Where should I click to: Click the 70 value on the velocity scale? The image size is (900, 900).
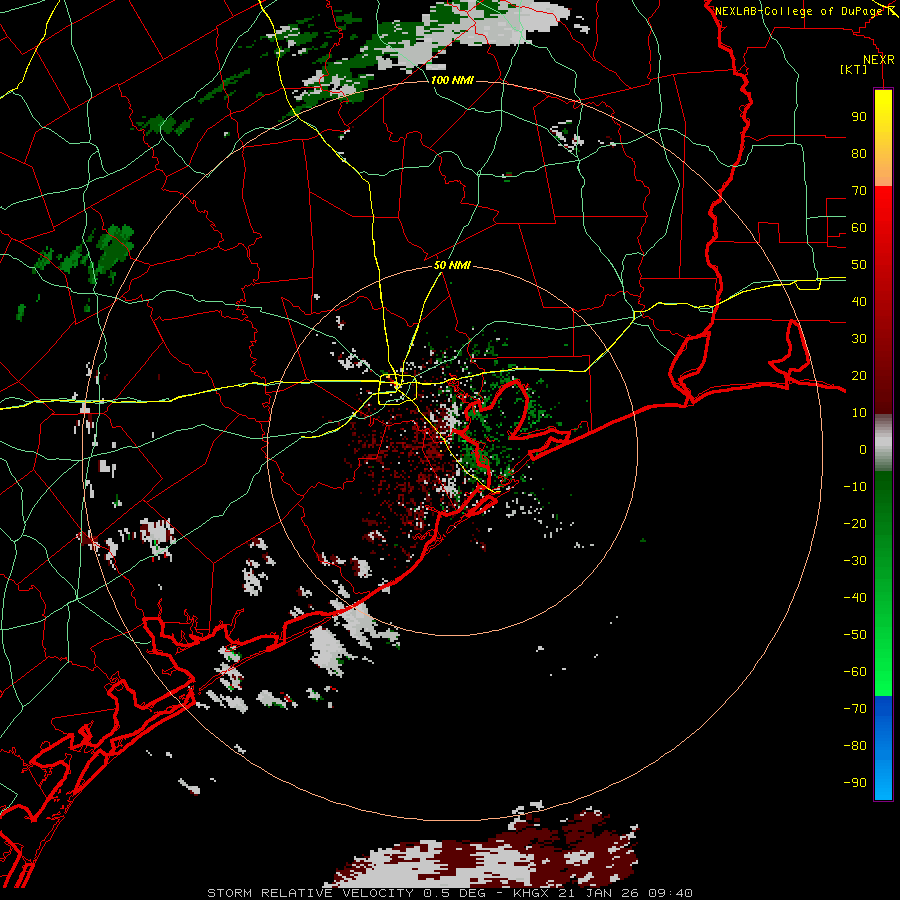point(859,191)
